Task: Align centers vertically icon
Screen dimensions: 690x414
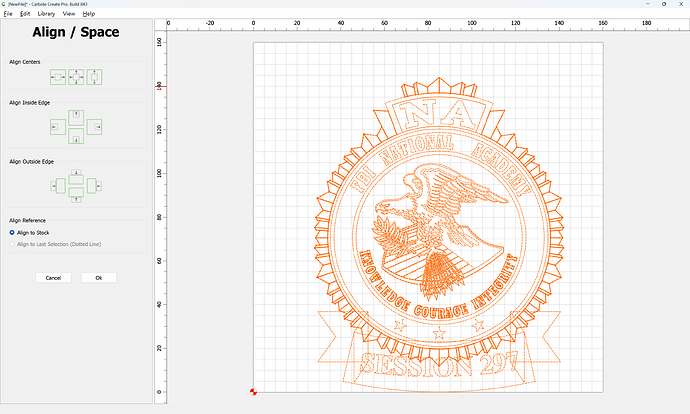Action: pyautogui.click(x=94, y=77)
